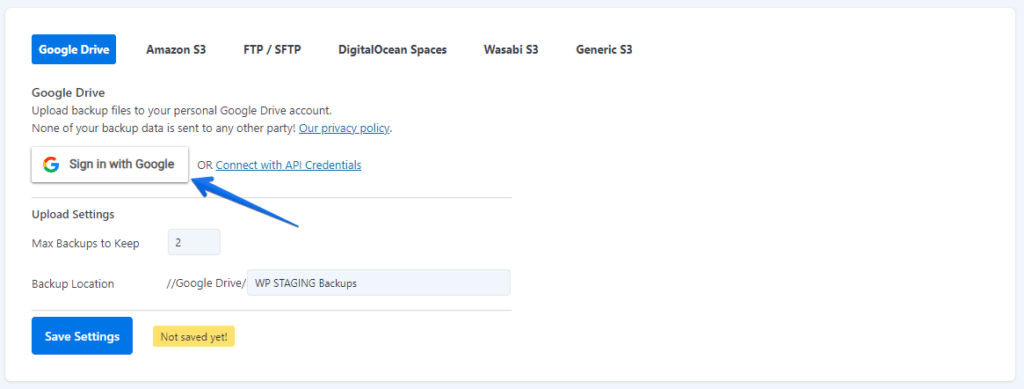Click the Sign in with Google button
The image size is (1024, 389).
pyautogui.click(x=110, y=164)
